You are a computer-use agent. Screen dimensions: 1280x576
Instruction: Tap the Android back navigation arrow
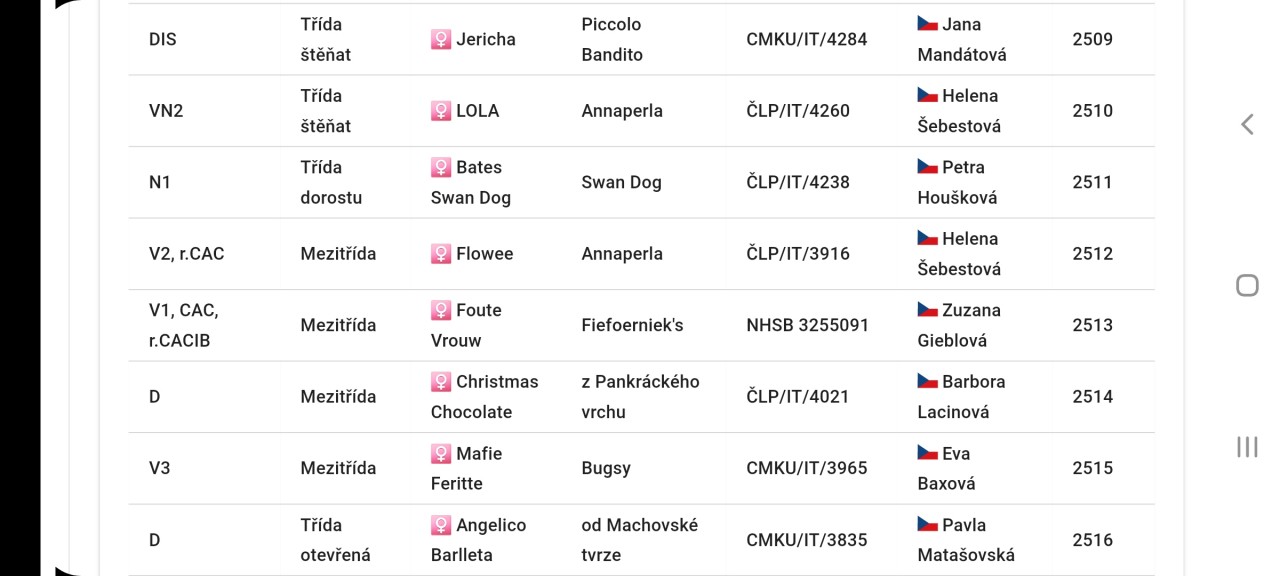[x=1247, y=124]
